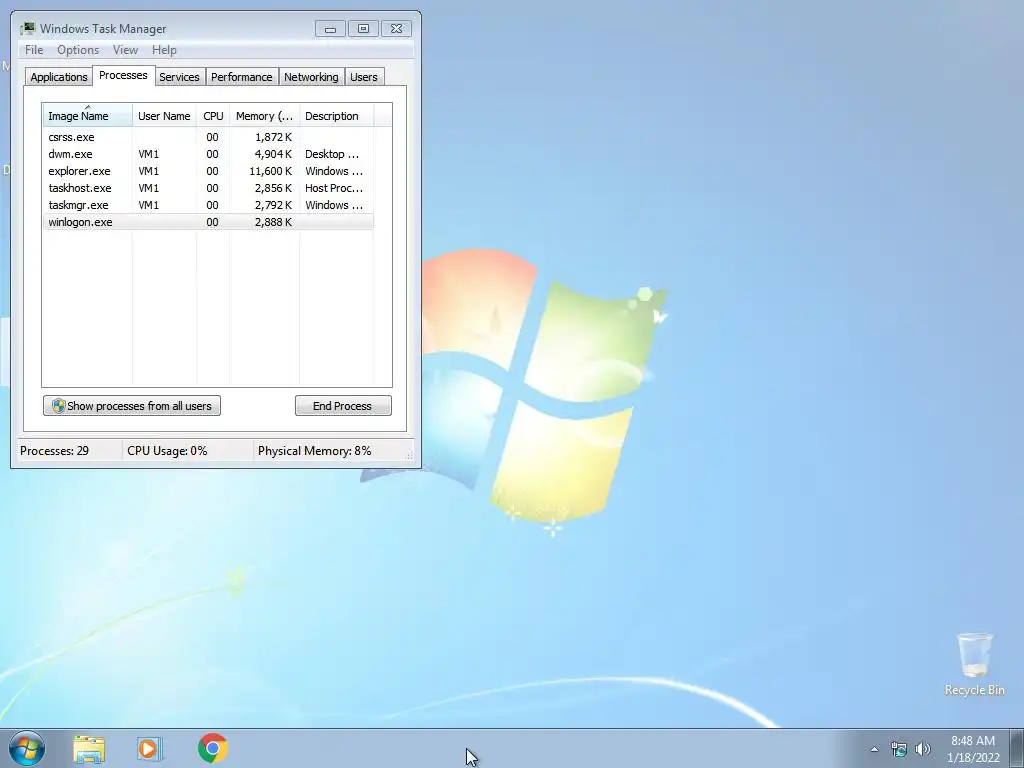This screenshot has height=768, width=1024.
Task: Click the network status tray icon
Action: click(x=899, y=749)
